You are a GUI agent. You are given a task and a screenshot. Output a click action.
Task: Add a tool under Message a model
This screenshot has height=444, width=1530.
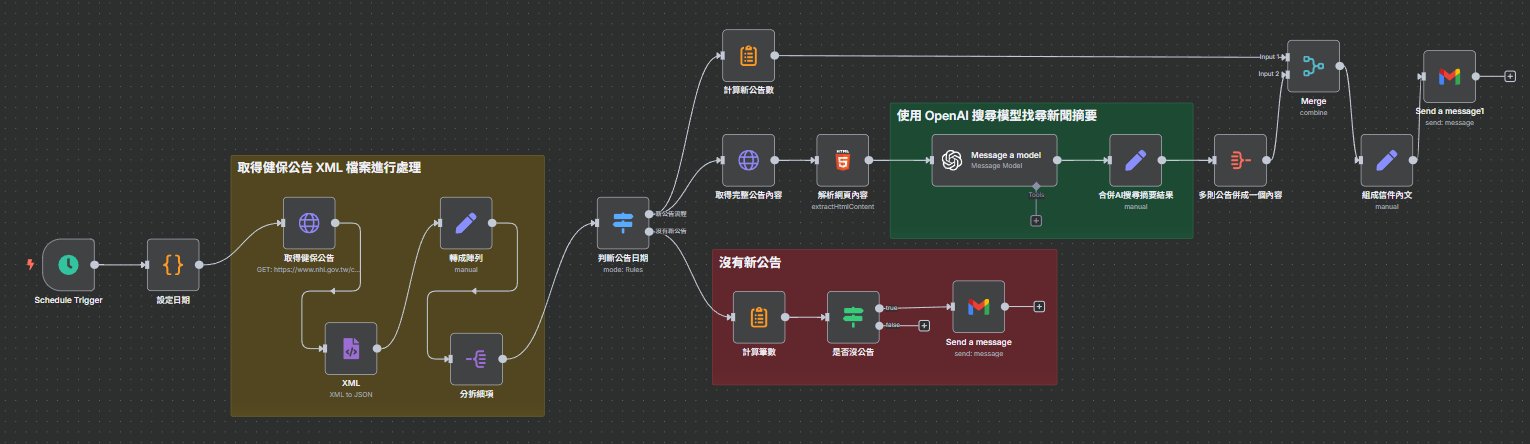tap(1036, 220)
